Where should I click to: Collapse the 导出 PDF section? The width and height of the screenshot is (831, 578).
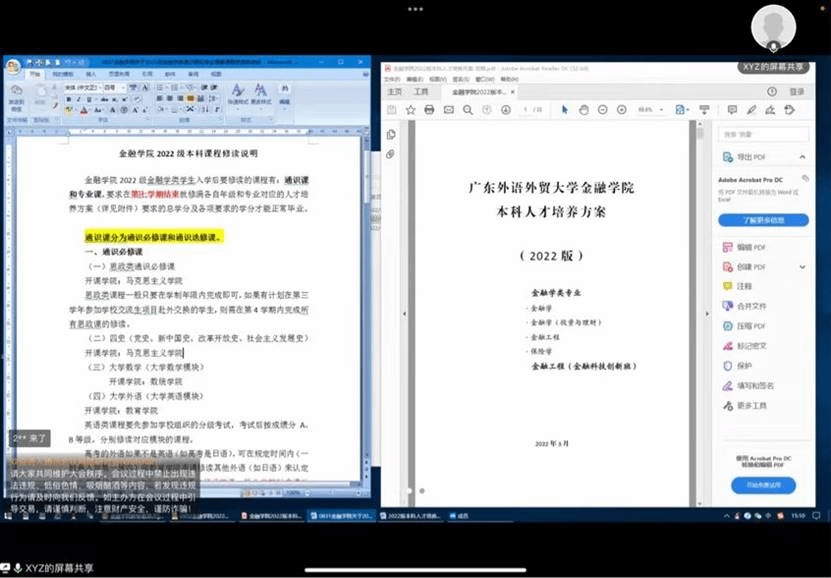click(x=803, y=157)
